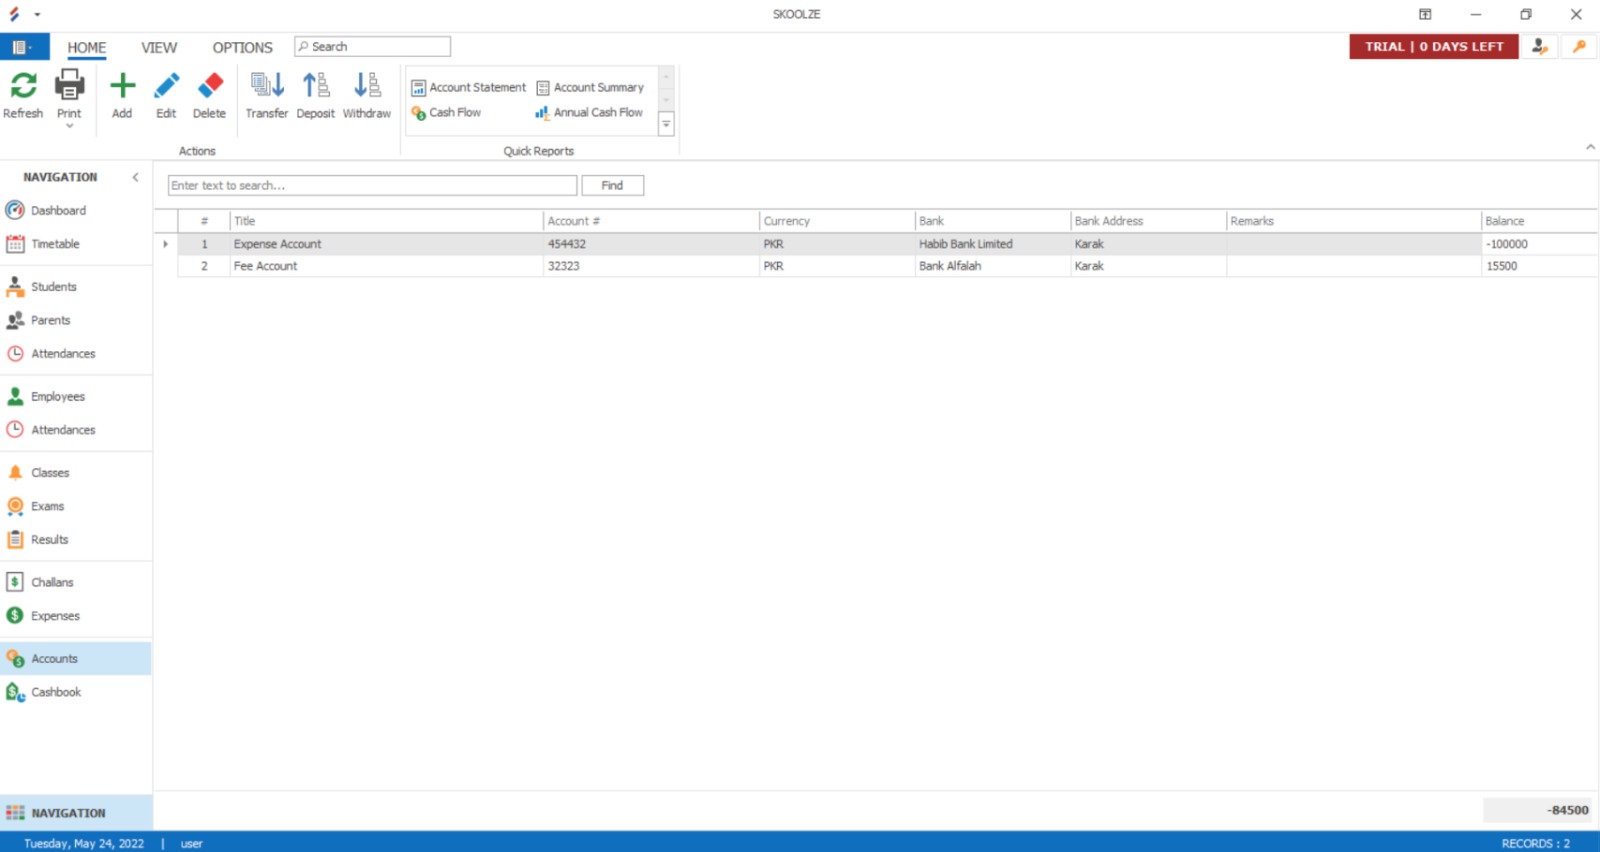Switch to the VIEW tab
This screenshot has width=1600, height=852.
click(159, 48)
